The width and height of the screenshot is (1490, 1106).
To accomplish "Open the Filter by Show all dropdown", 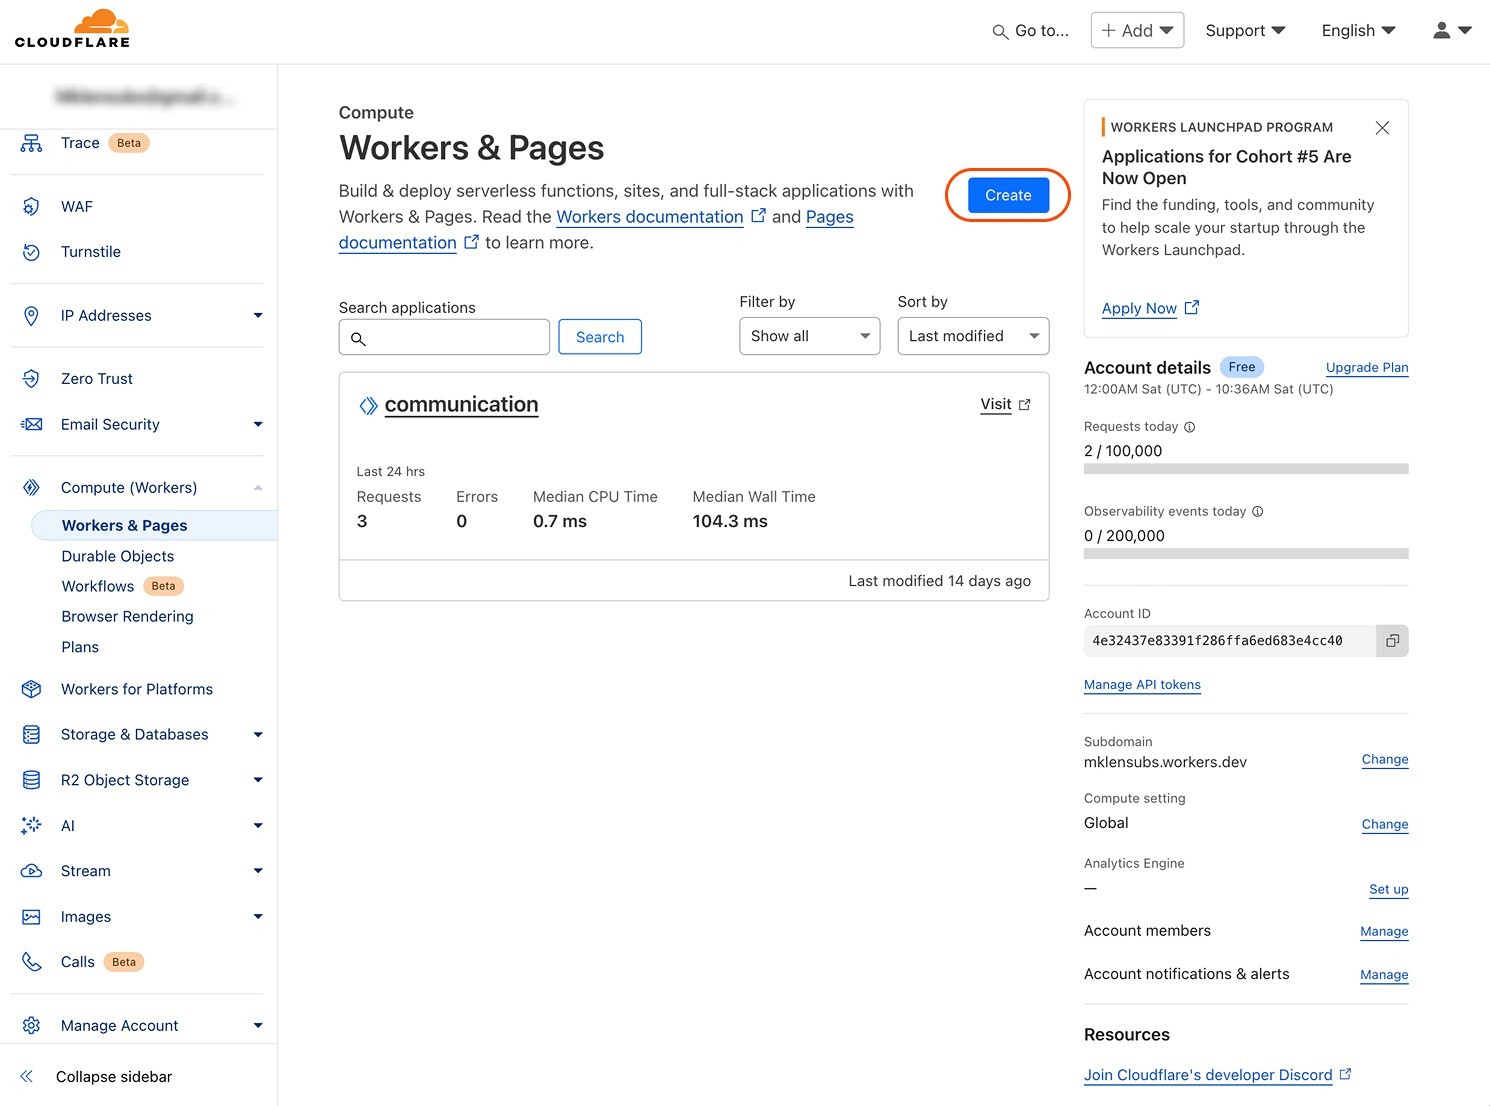I will coord(810,336).
